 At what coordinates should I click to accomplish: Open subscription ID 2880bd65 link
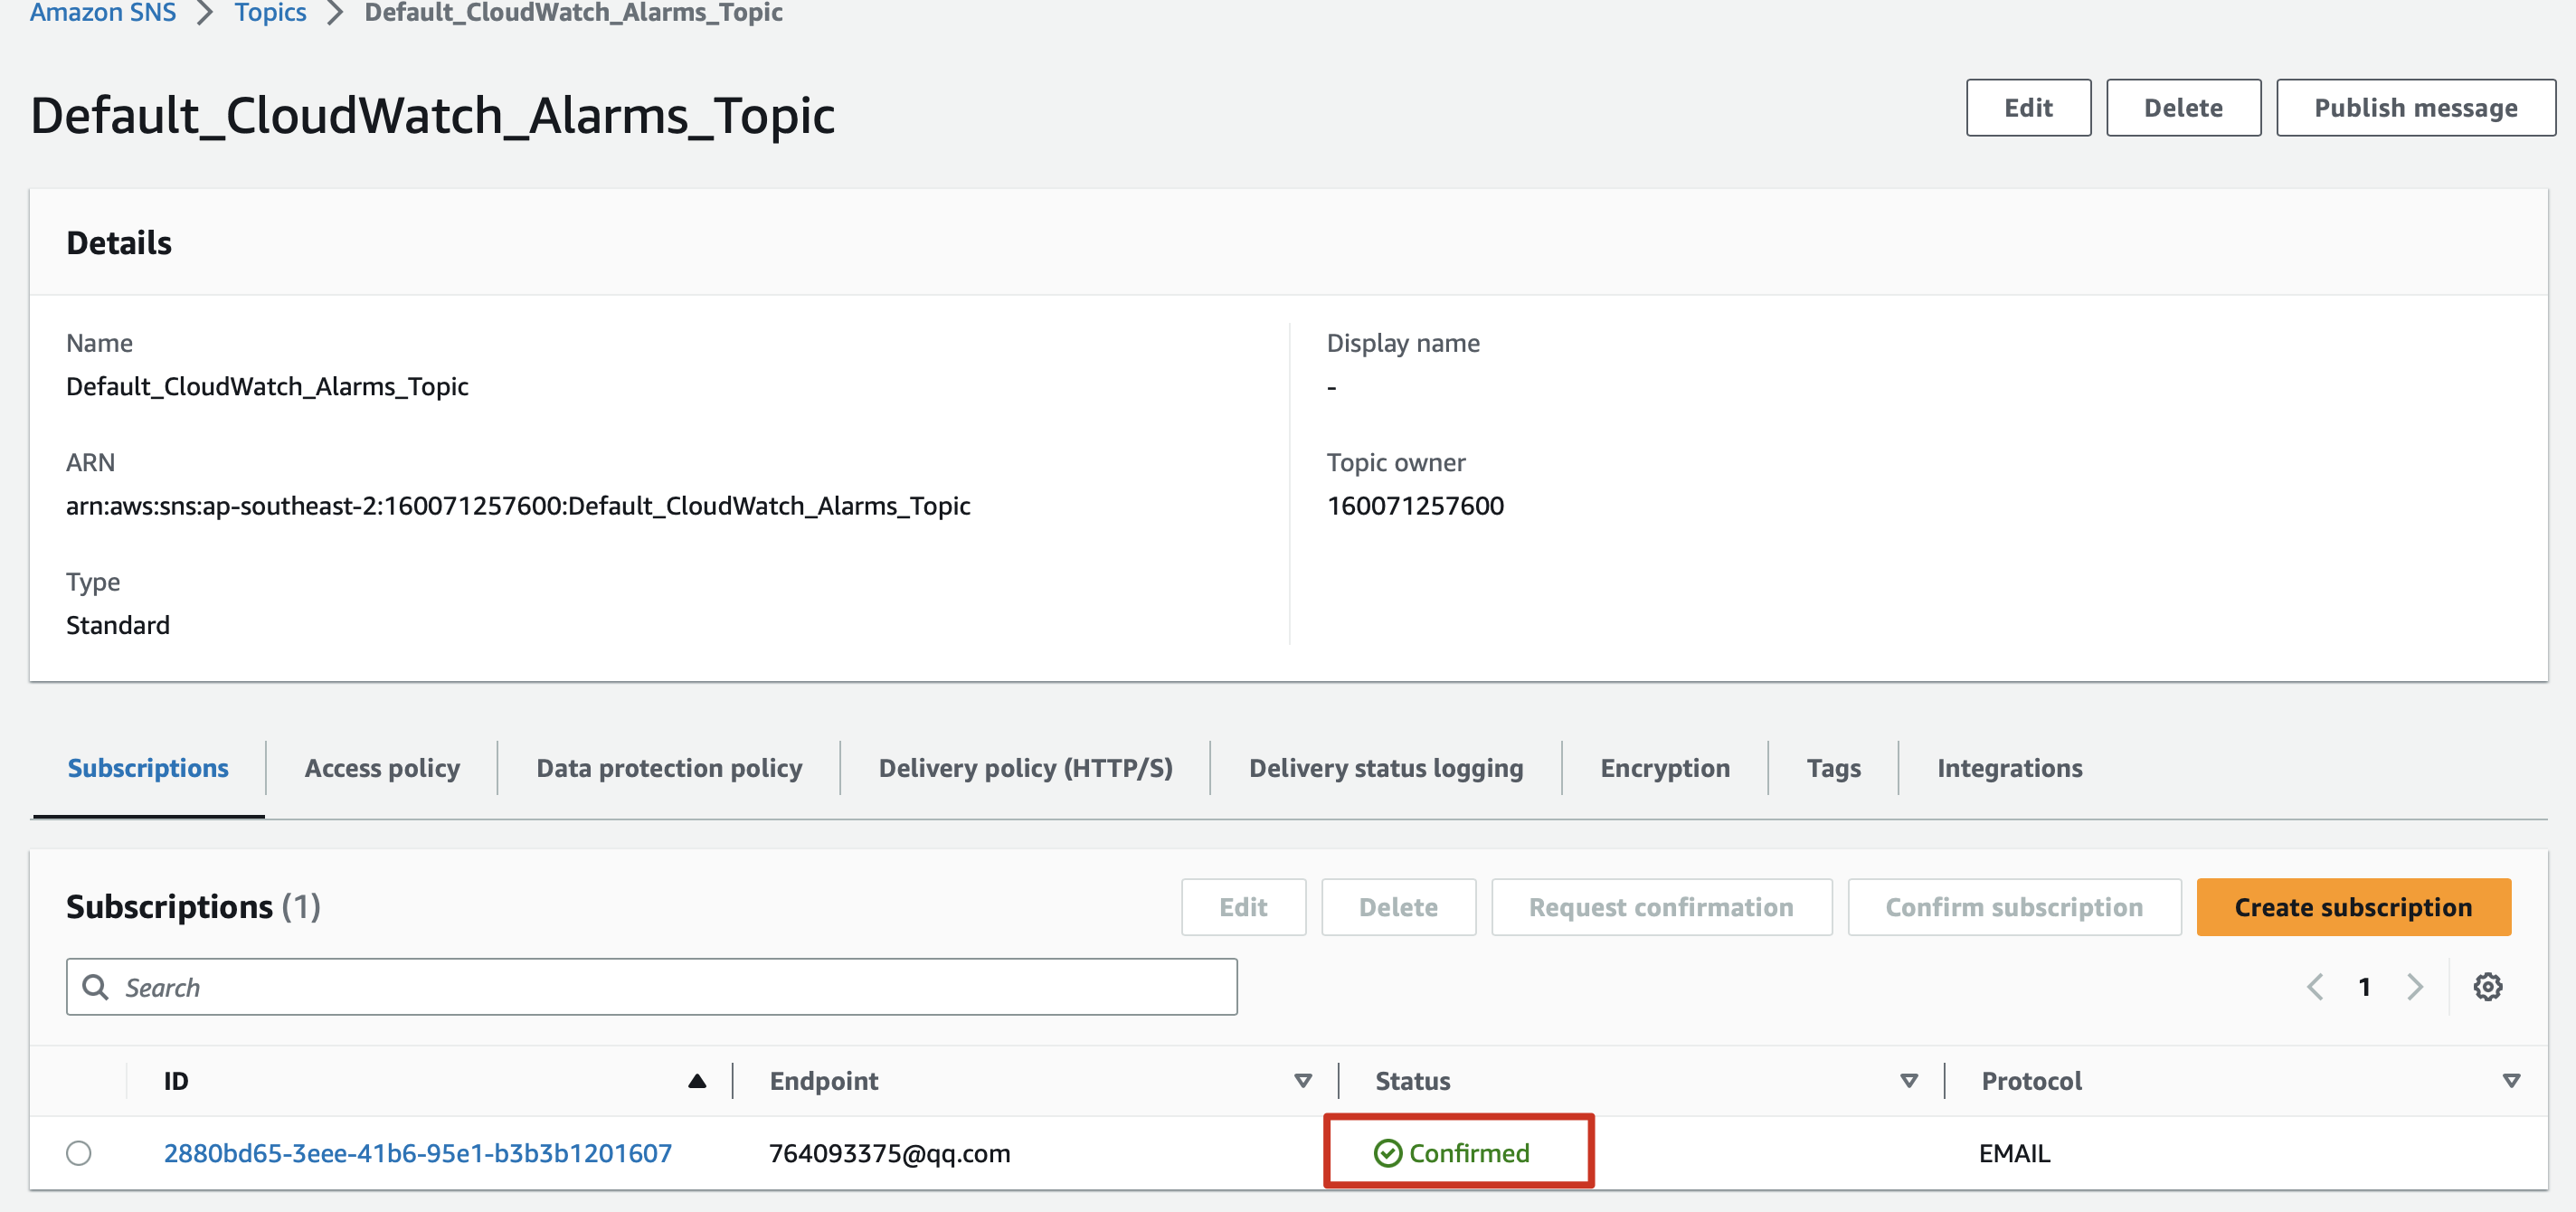click(418, 1153)
